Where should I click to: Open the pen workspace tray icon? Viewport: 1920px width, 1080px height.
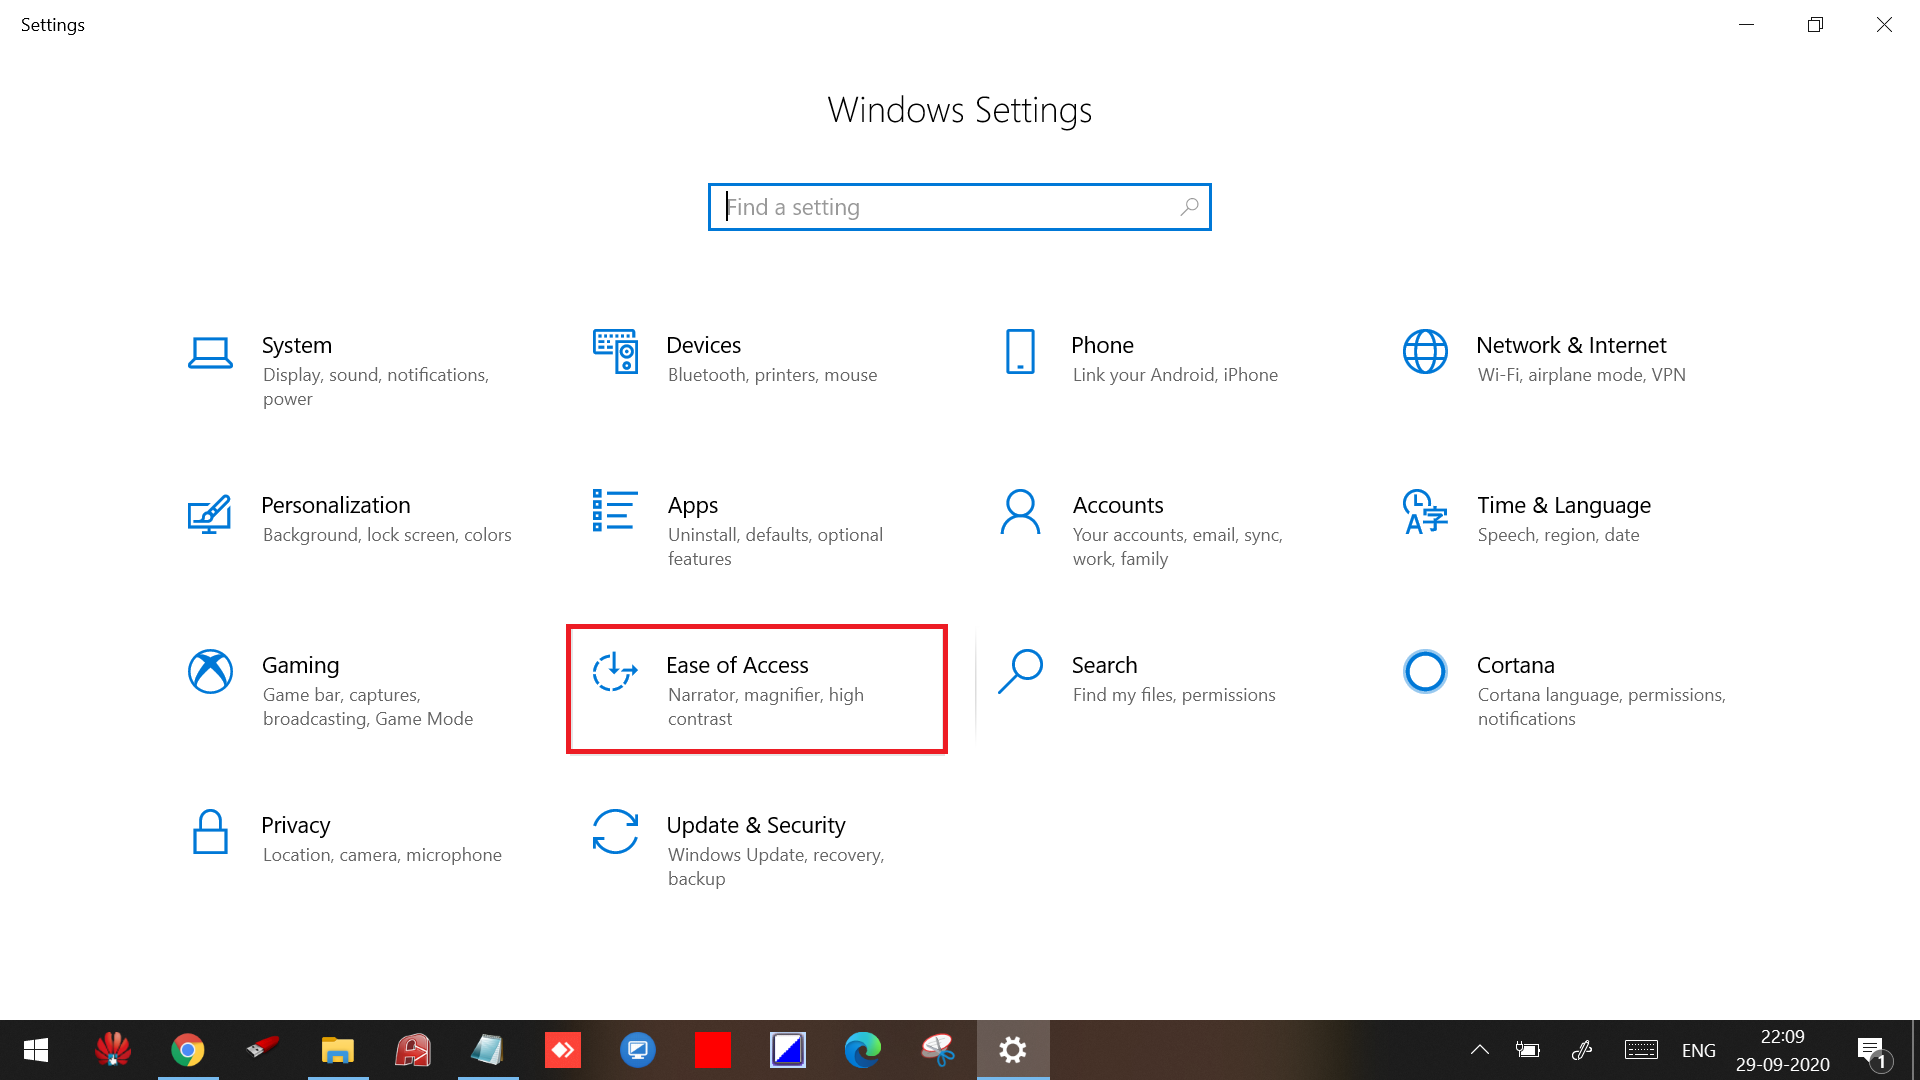point(1582,1050)
